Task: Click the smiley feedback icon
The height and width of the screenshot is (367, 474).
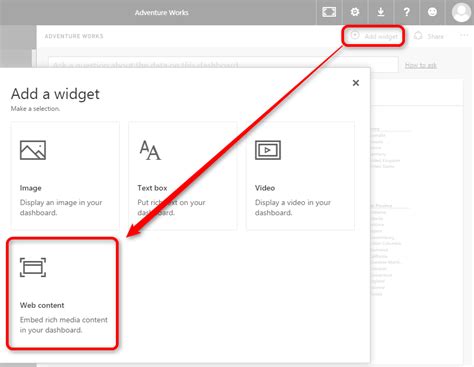Action: pyautogui.click(x=432, y=12)
